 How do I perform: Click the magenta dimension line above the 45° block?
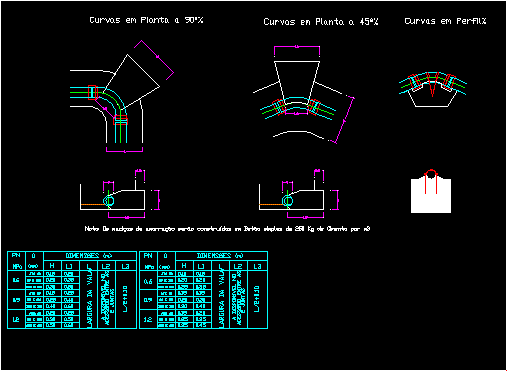pos(297,47)
